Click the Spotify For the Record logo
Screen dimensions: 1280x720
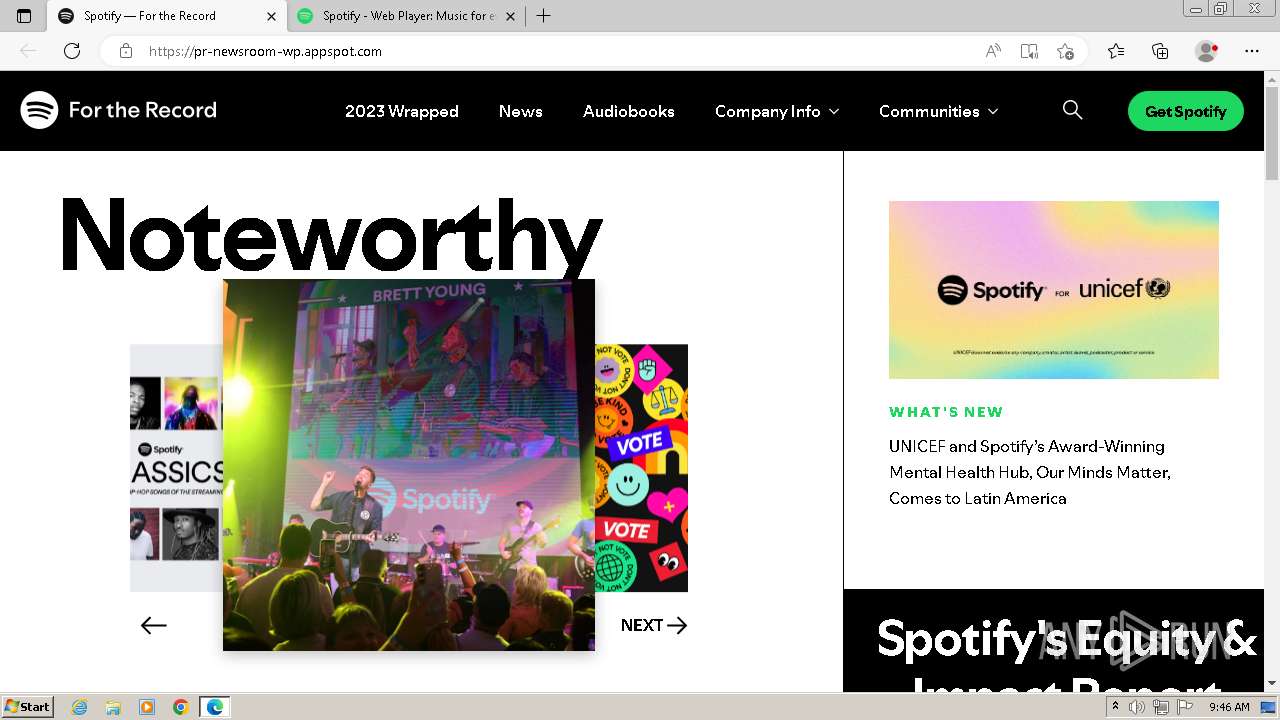pyautogui.click(x=119, y=110)
